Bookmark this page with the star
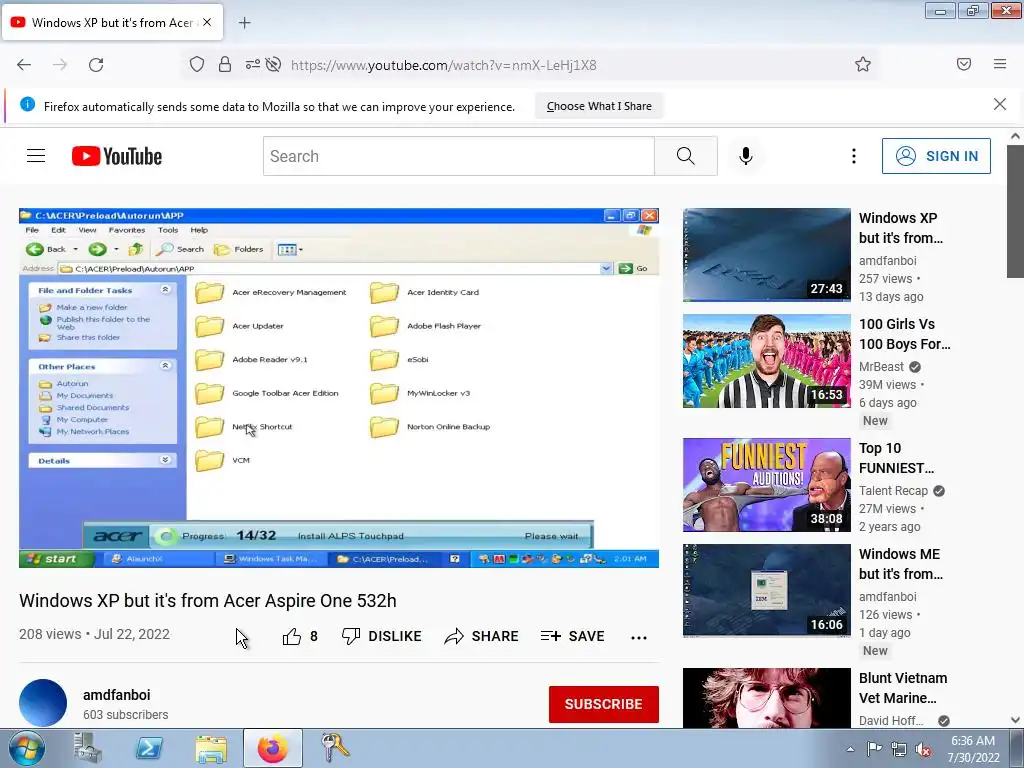 click(863, 65)
